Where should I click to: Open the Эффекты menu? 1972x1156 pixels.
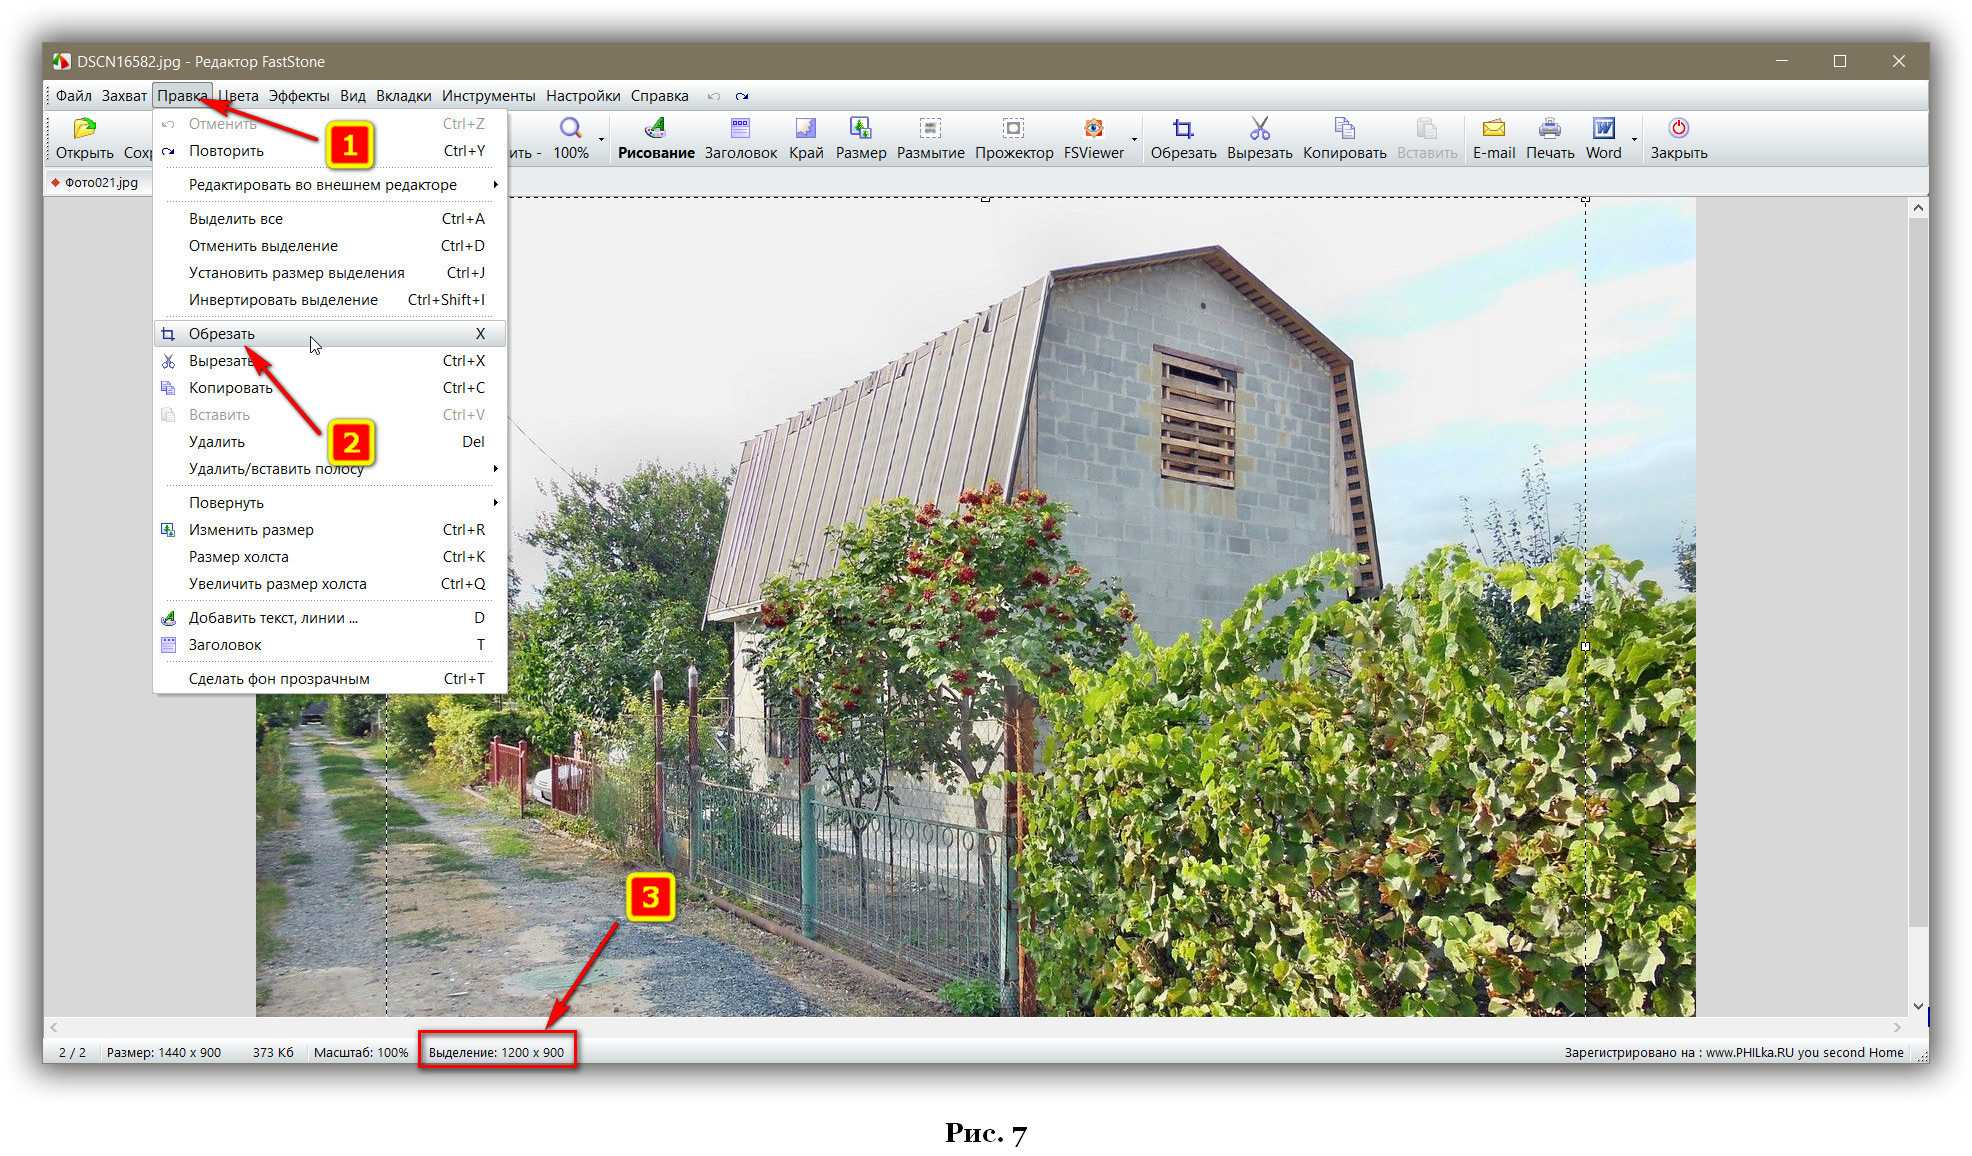[298, 96]
